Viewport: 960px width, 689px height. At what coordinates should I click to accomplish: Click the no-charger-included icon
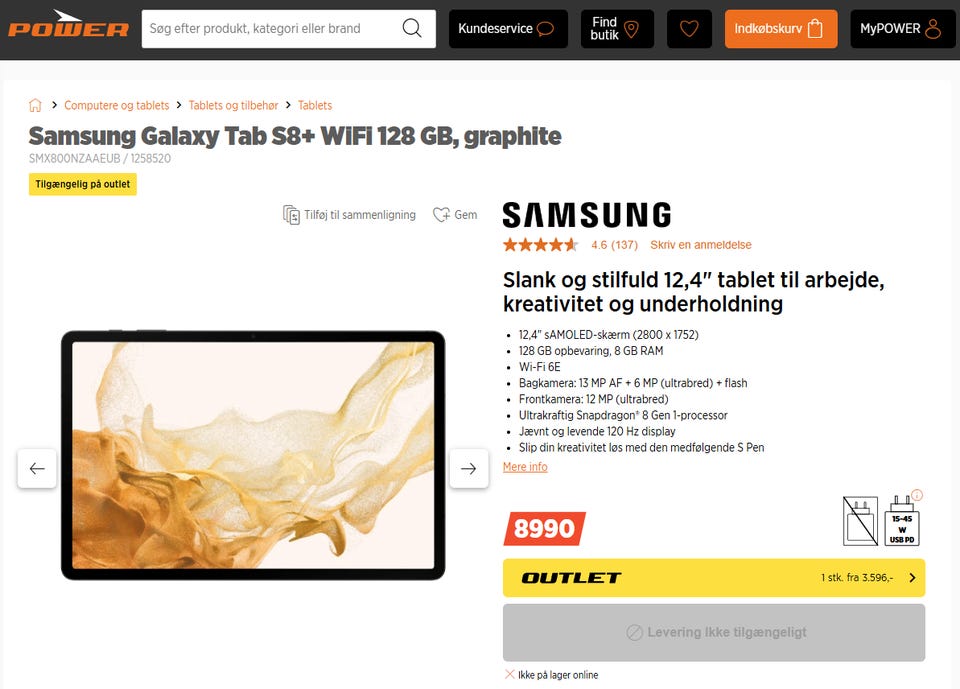tap(860, 521)
